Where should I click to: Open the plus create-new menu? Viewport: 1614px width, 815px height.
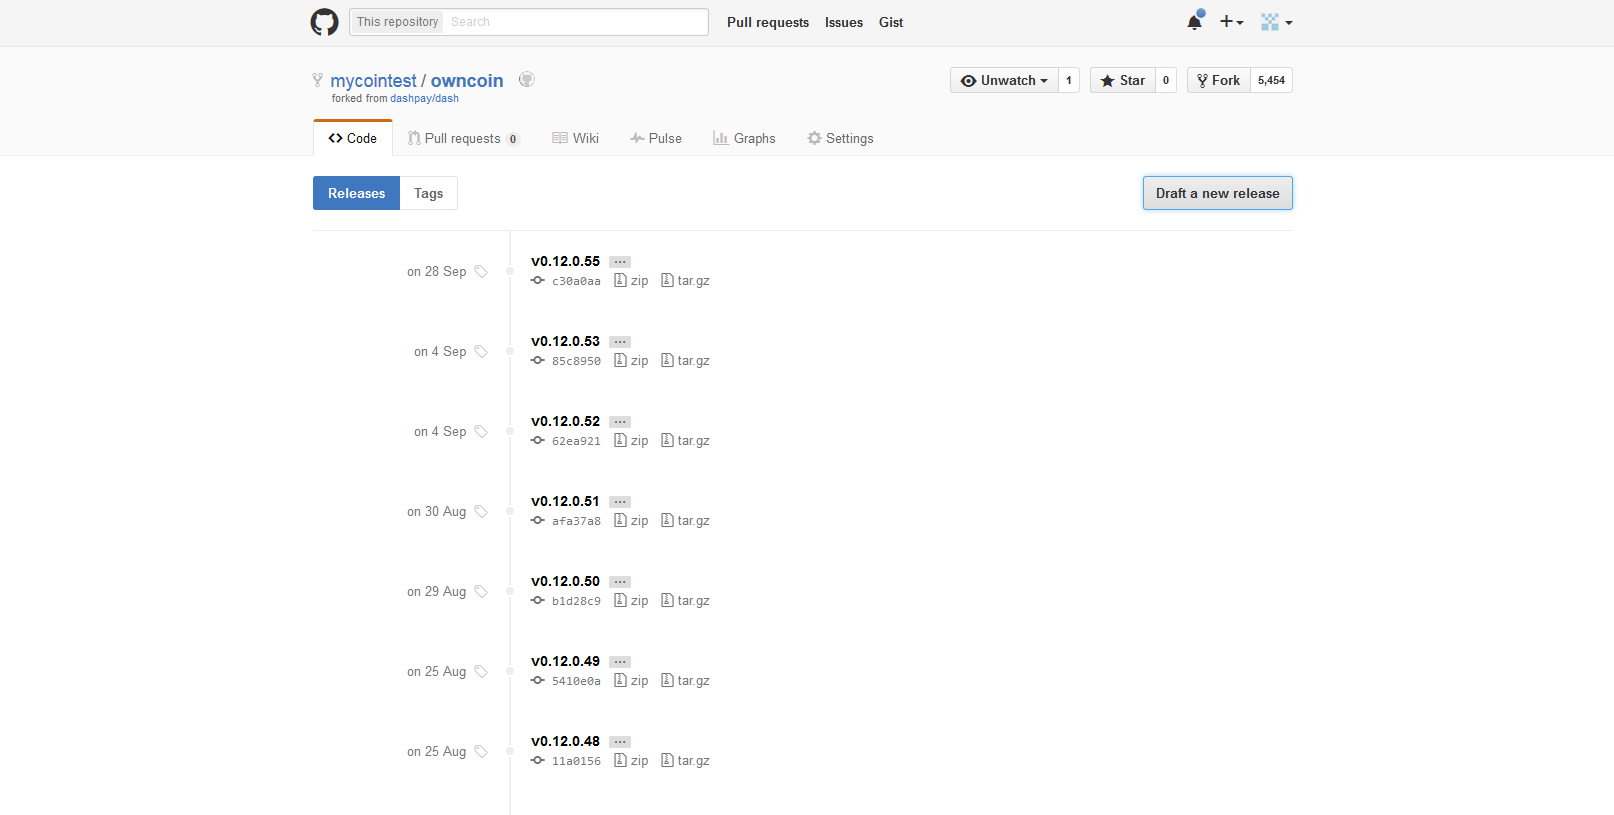coord(1231,21)
